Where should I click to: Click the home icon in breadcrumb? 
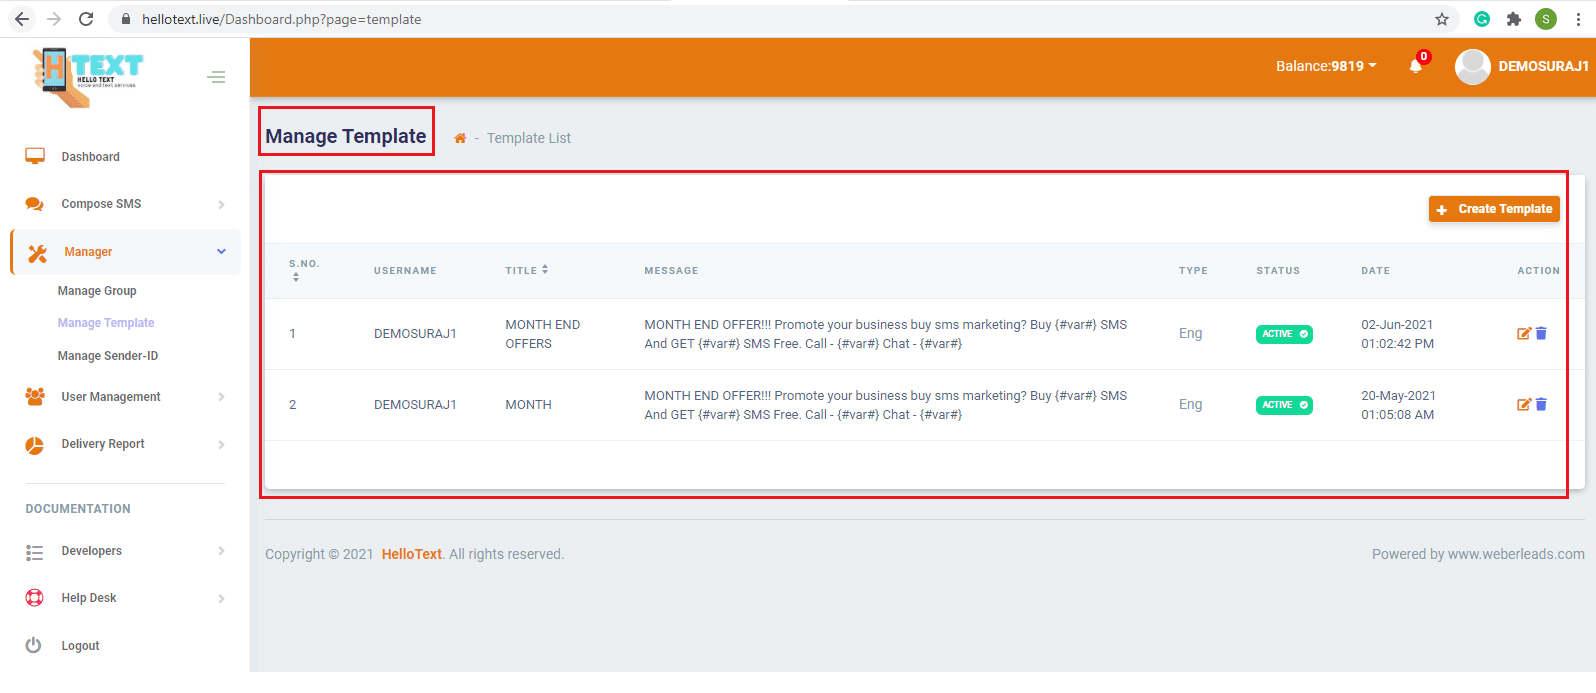(x=460, y=139)
